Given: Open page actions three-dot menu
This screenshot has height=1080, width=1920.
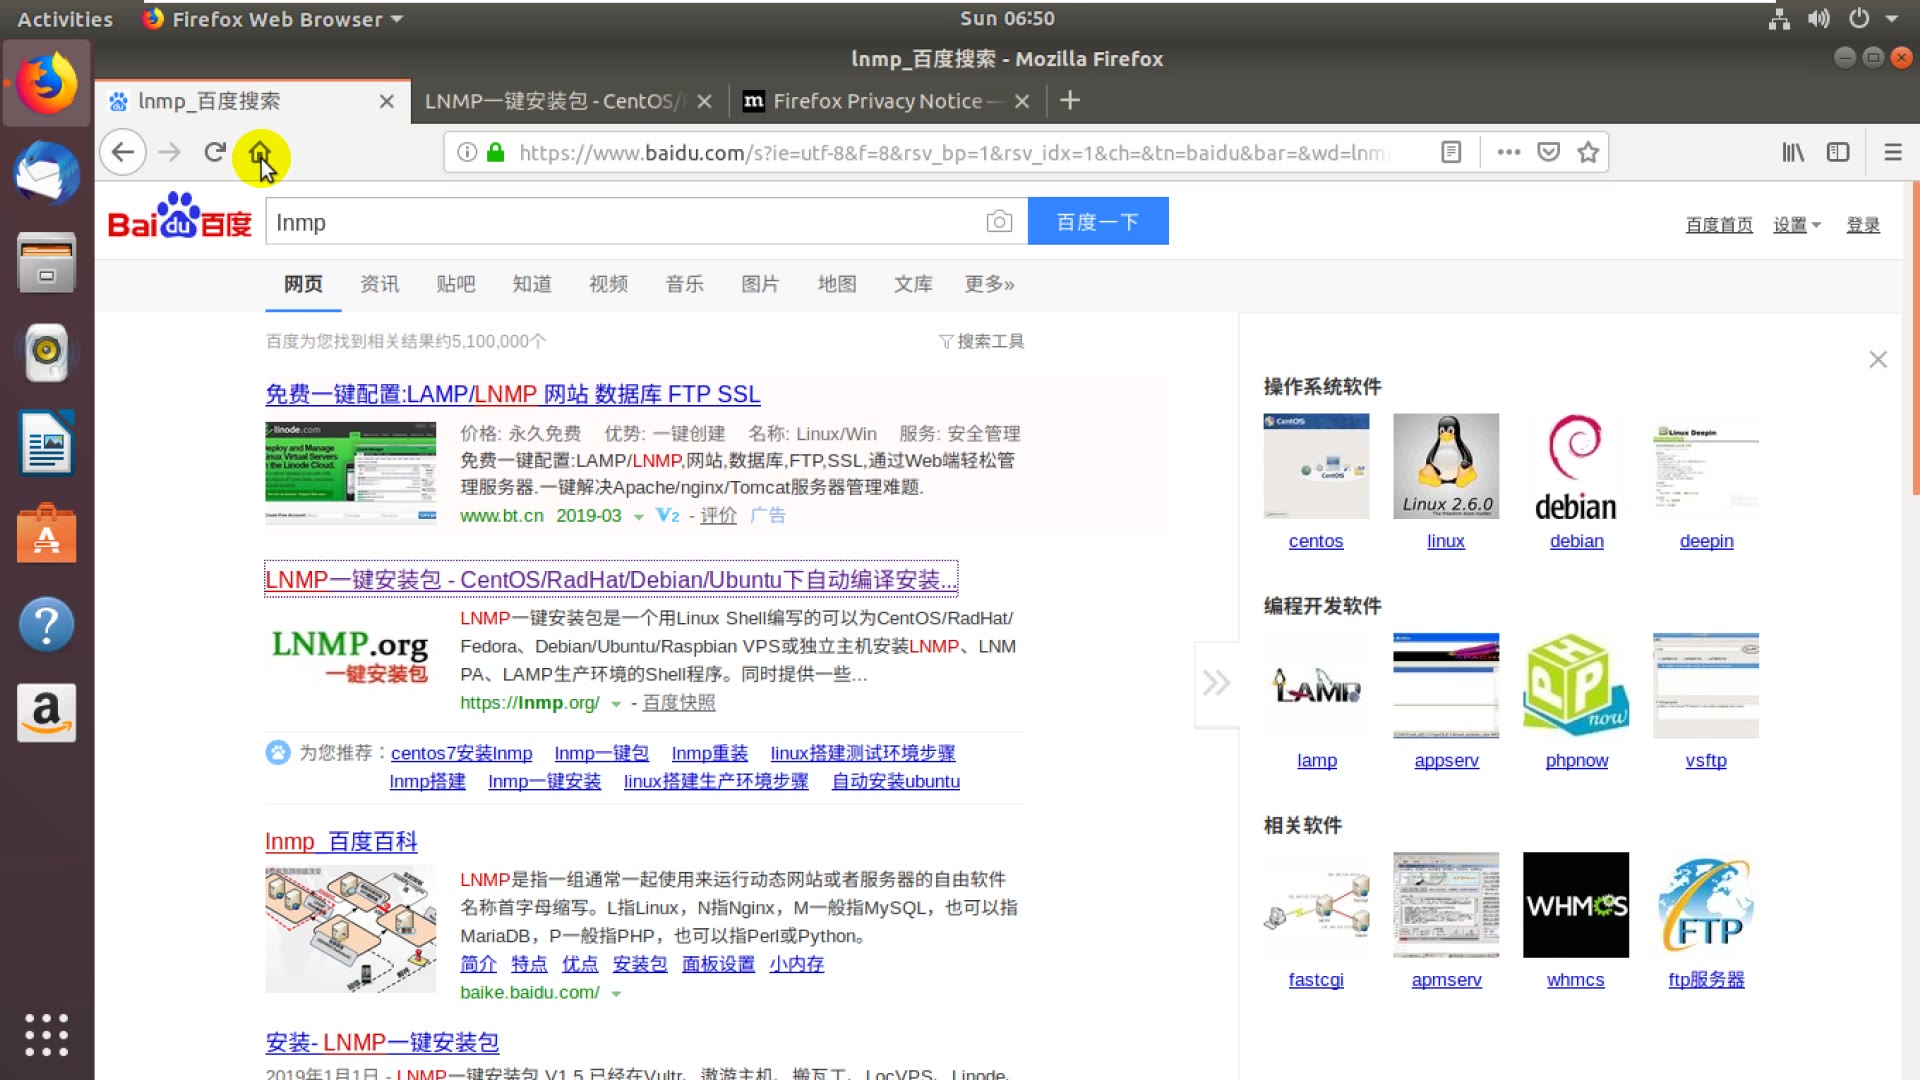Looking at the screenshot, I should (x=1509, y=152).
